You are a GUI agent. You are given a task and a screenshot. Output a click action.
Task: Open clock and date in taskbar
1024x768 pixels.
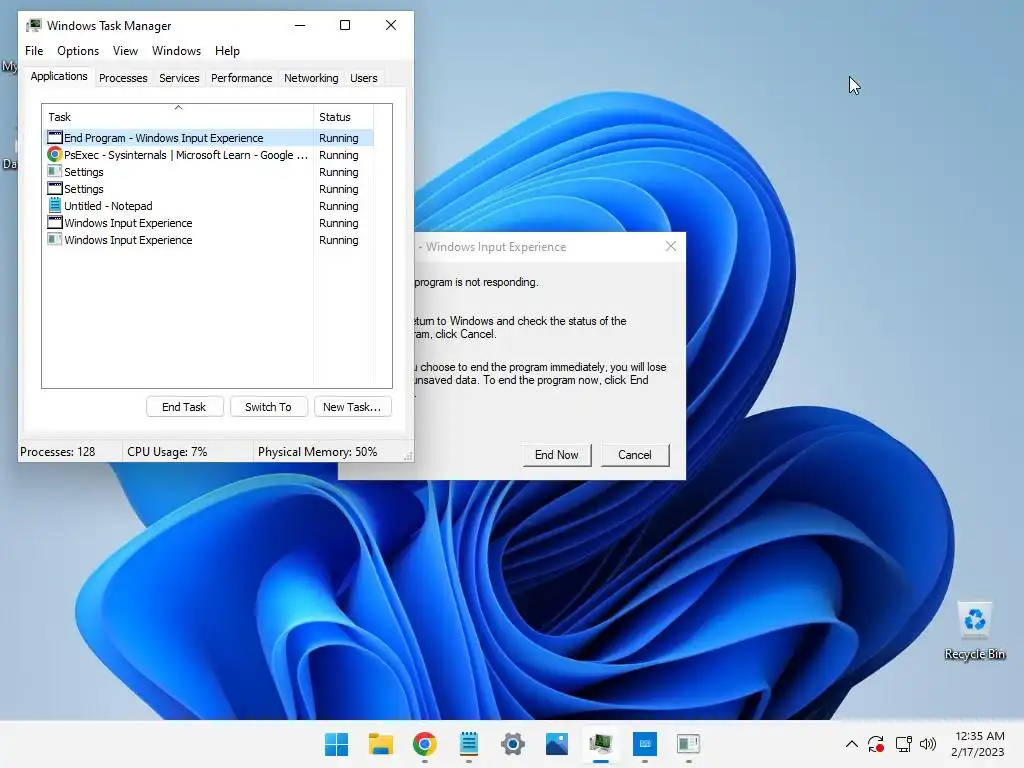pos(978,744)
